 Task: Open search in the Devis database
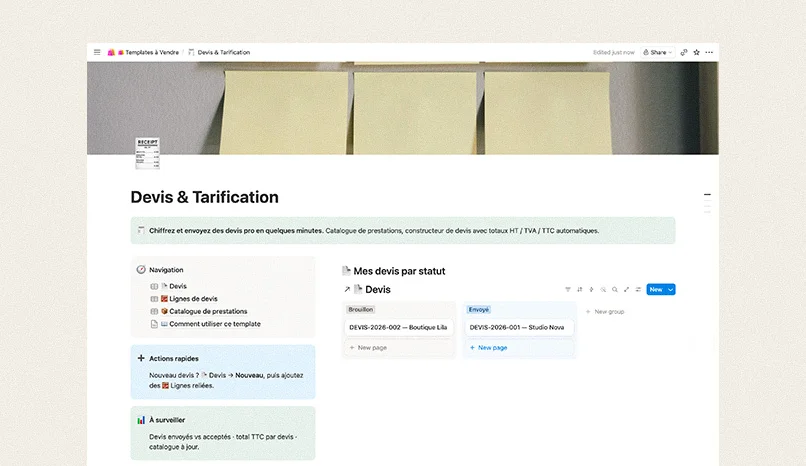tap(615, 290)
